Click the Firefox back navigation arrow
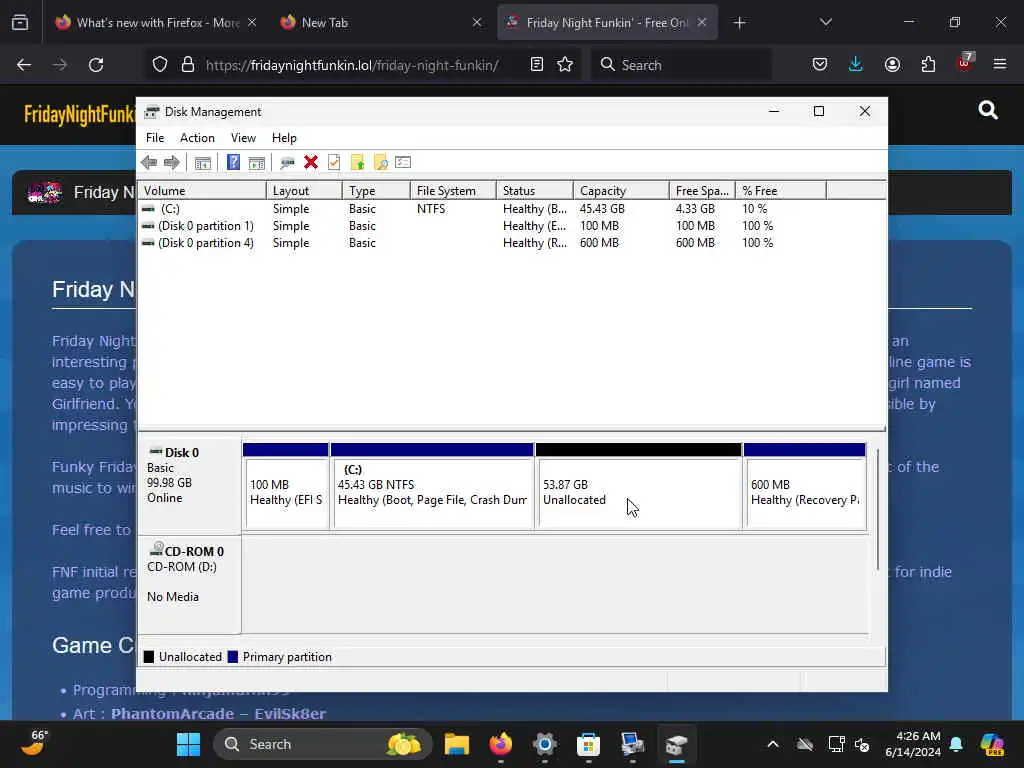This screenshot has height=768, width=1024. pyautogui.click(x=24, y=65)
